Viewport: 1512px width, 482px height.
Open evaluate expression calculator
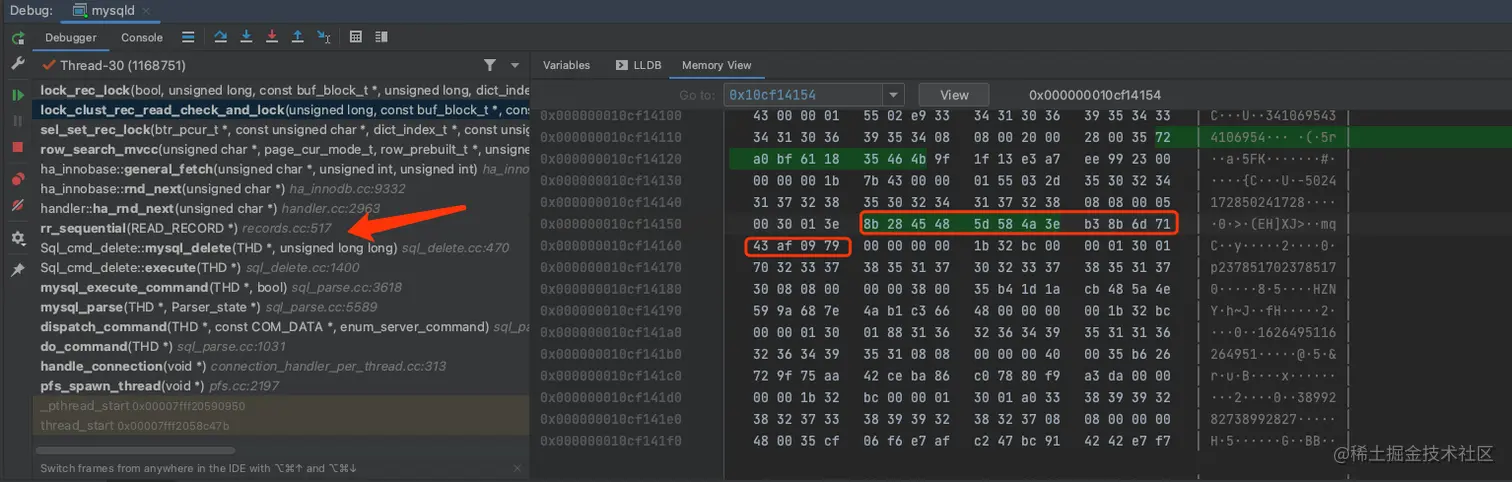point(355,37)
